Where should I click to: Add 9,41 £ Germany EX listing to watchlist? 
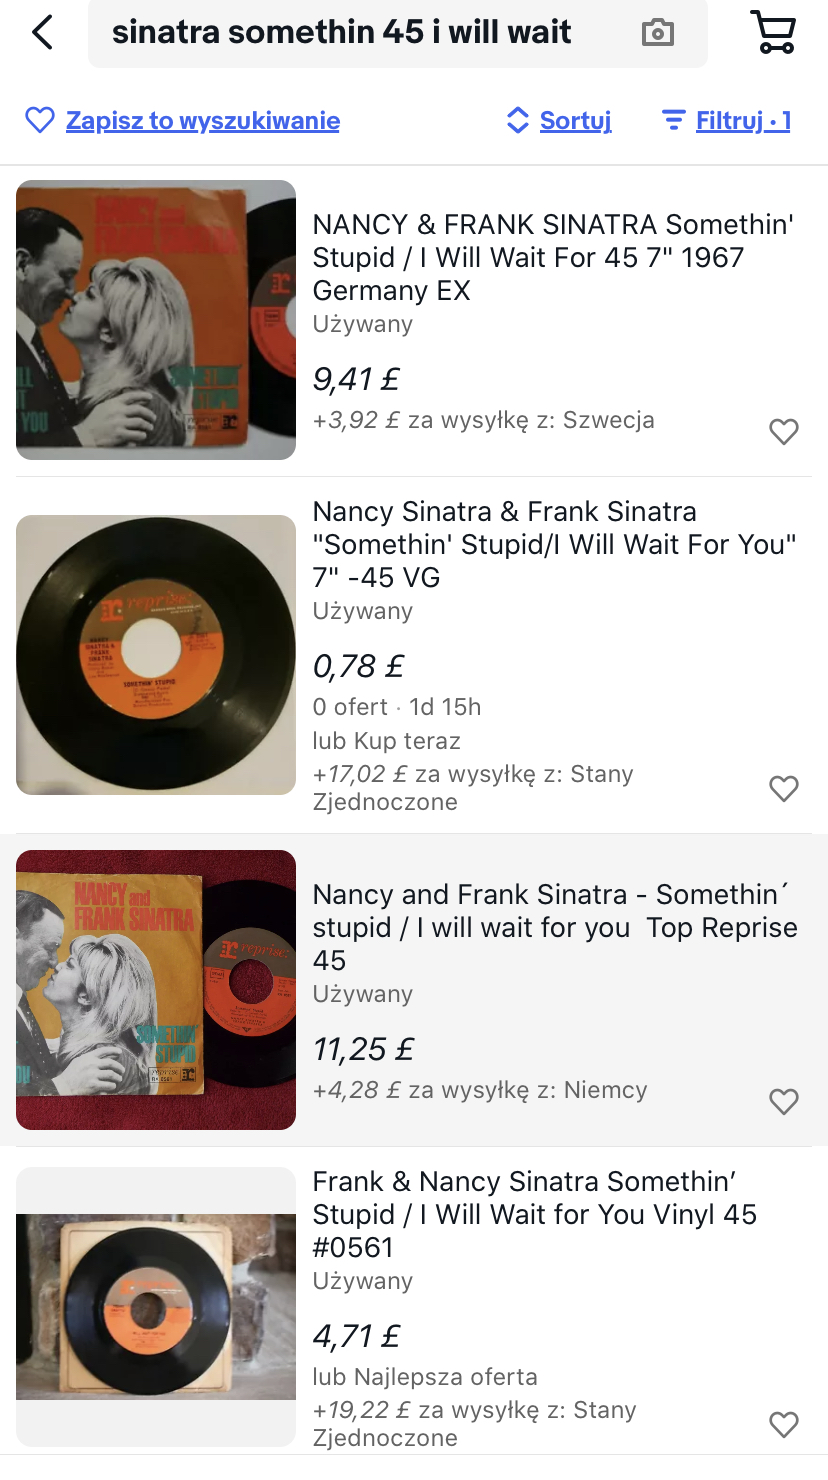pos(784,431)
